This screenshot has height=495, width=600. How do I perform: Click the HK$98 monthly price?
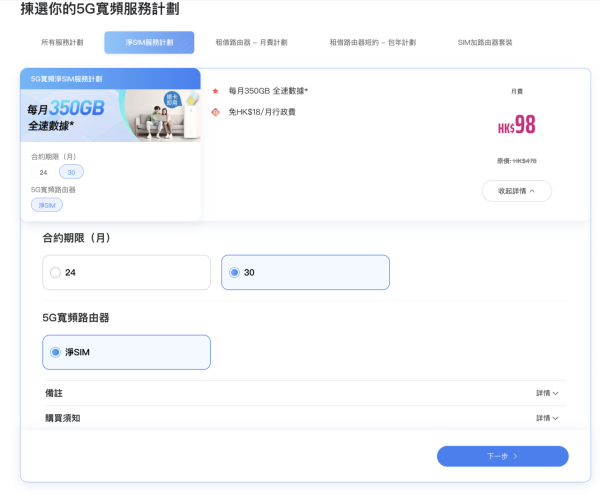point(517,125)
